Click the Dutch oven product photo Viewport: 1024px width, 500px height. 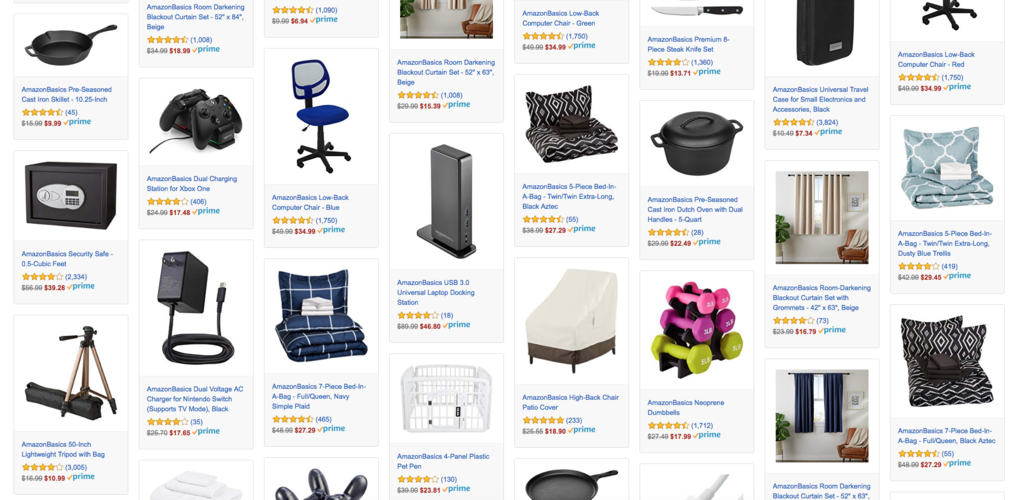pos(697,143)
